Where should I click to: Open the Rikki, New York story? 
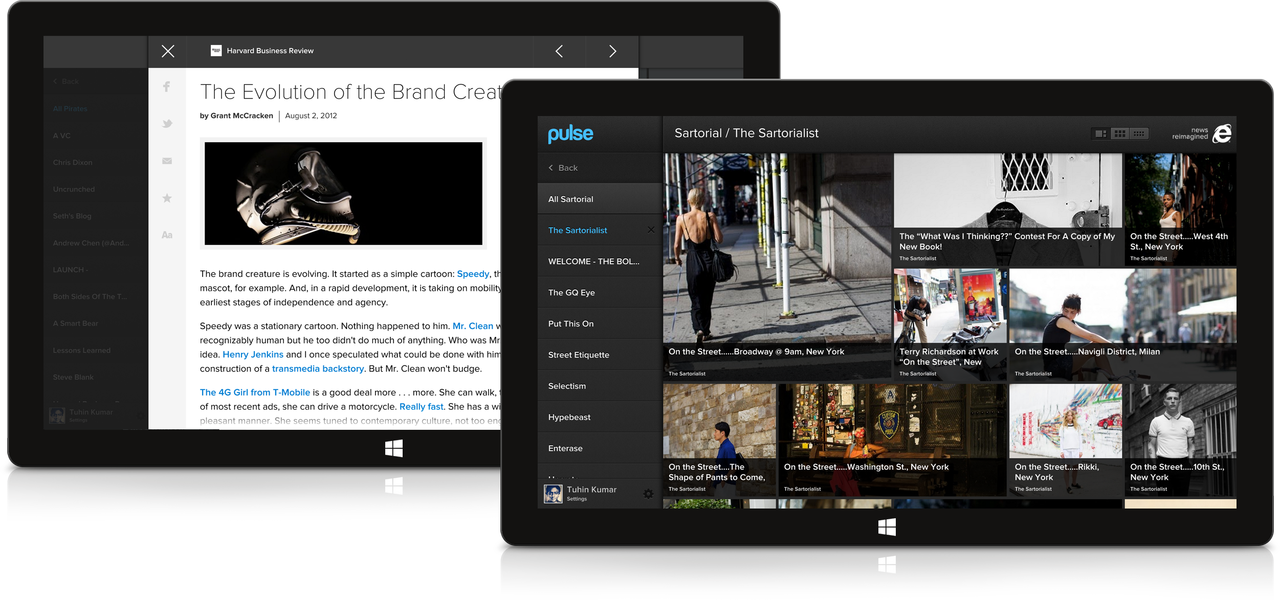coord(1066,438)
